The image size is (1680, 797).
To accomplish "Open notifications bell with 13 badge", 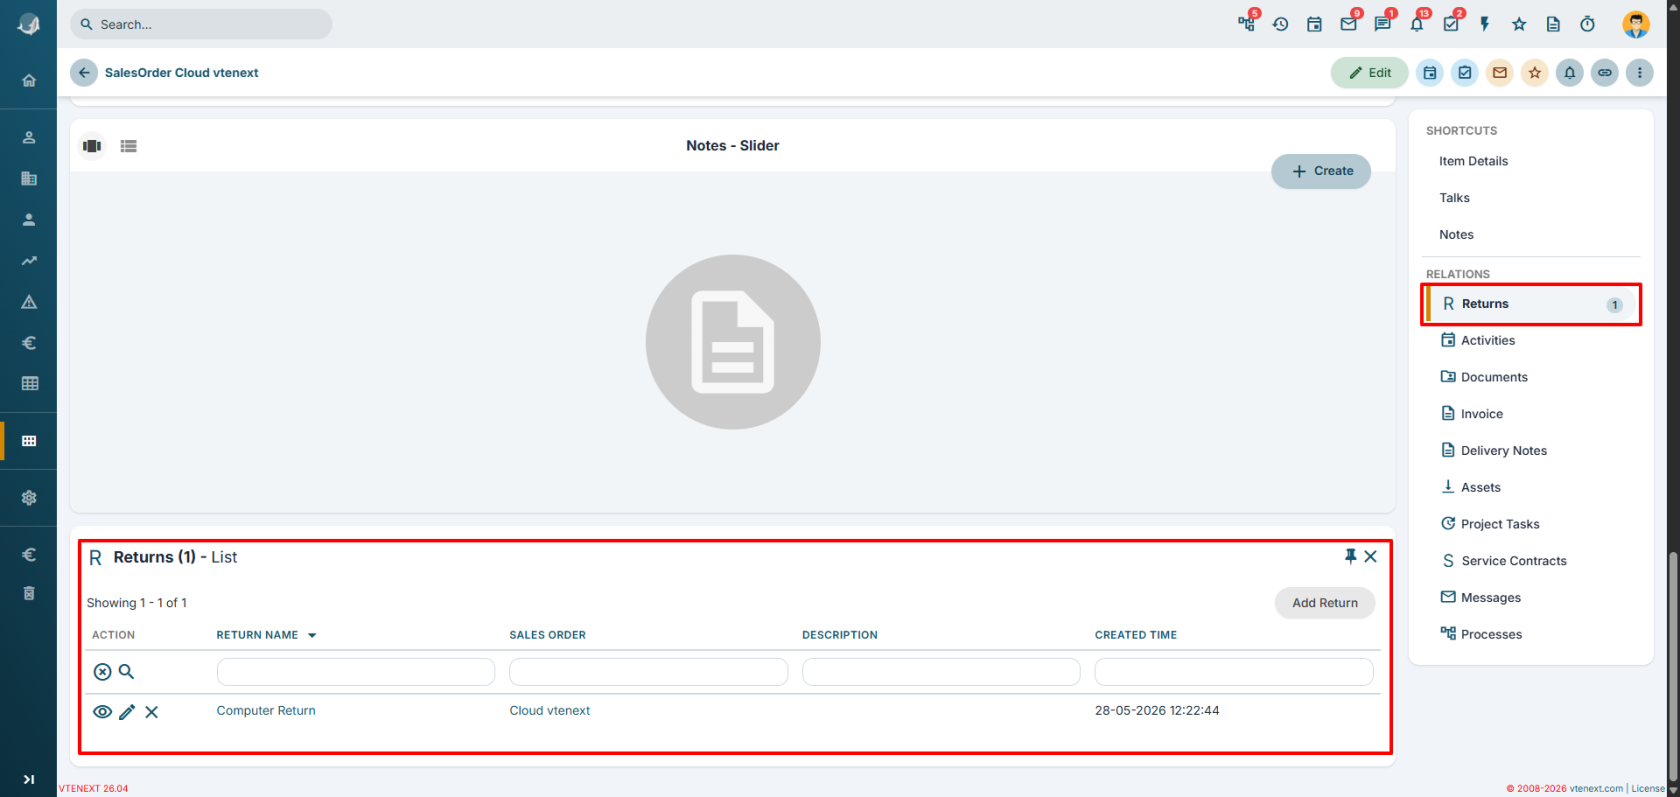I will pyautogui.click(x=1416, y=24).
